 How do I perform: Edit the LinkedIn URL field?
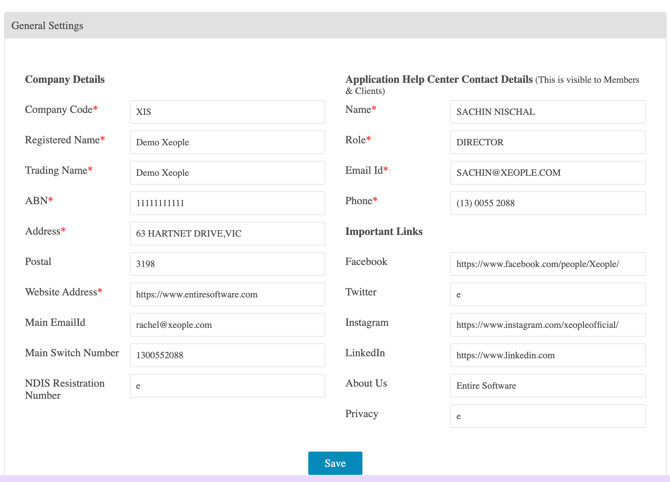(547, 355)
